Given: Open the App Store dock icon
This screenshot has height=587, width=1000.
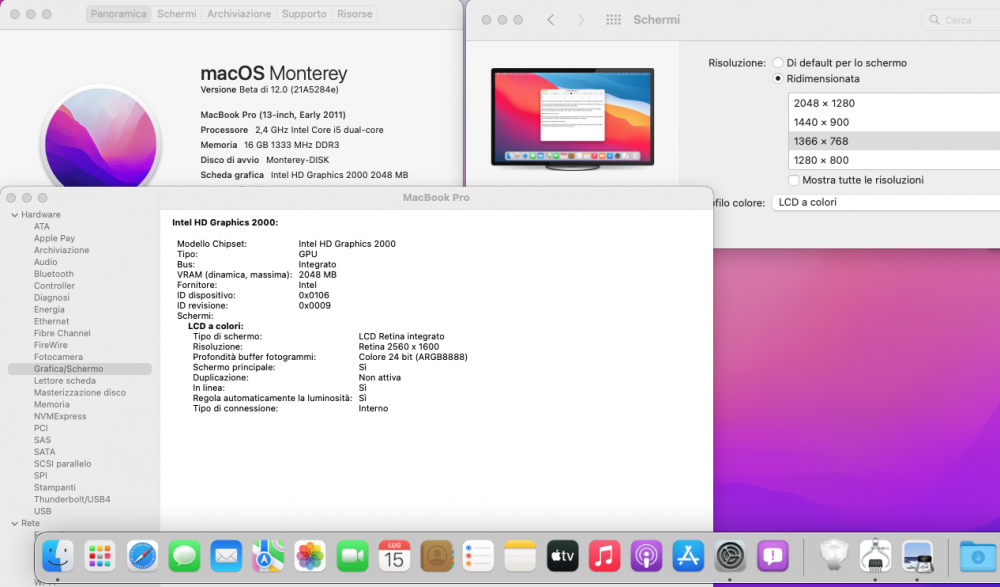Looking at the screenshot, I should (688, 556).
